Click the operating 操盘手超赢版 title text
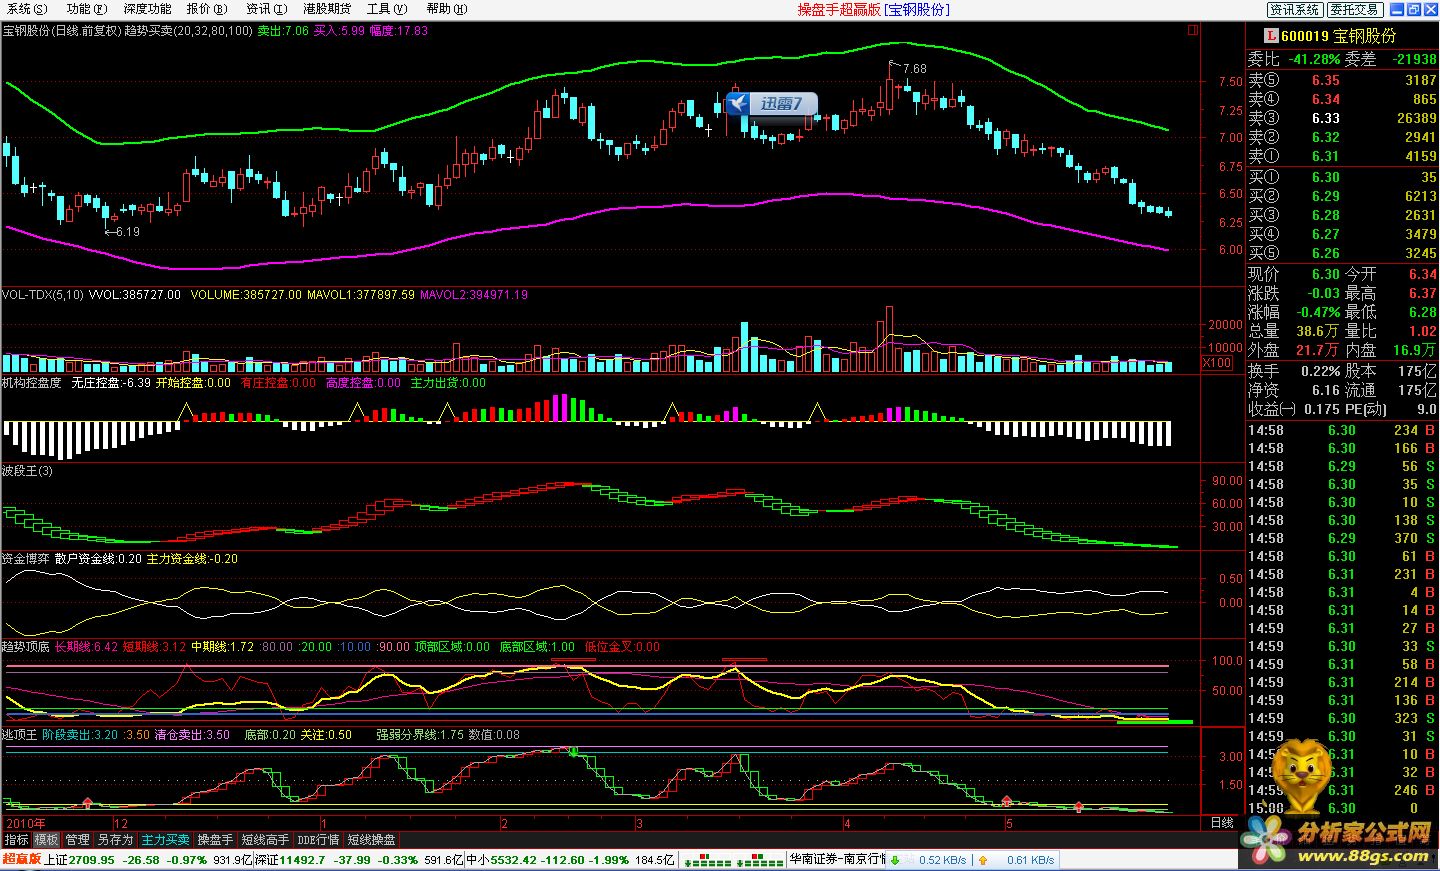The image size is (1440, 871). point(839,9)
